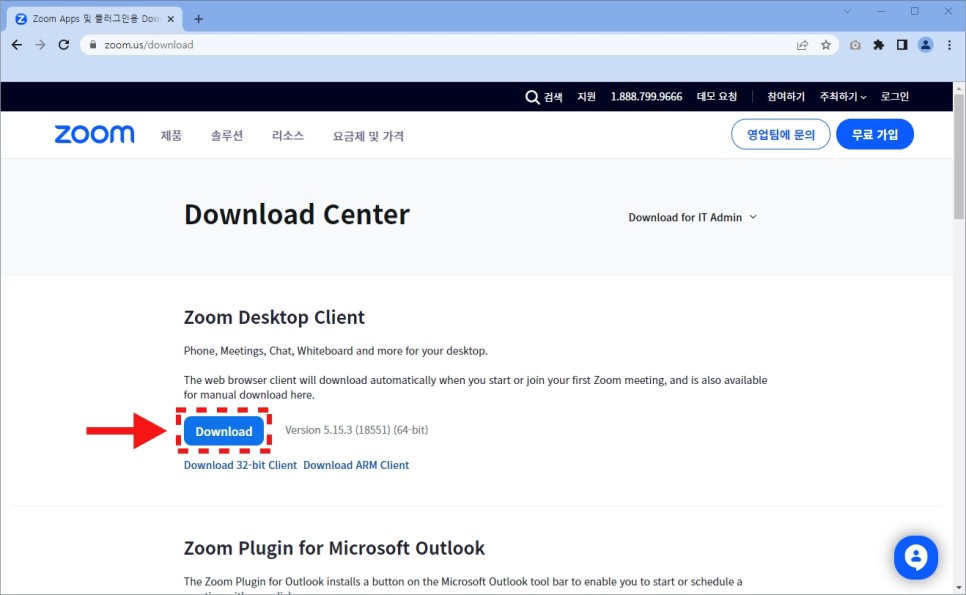The height and width of the screenshot is (595, 966).
Task: Open the chat assistant bubble
Action: 915,557
